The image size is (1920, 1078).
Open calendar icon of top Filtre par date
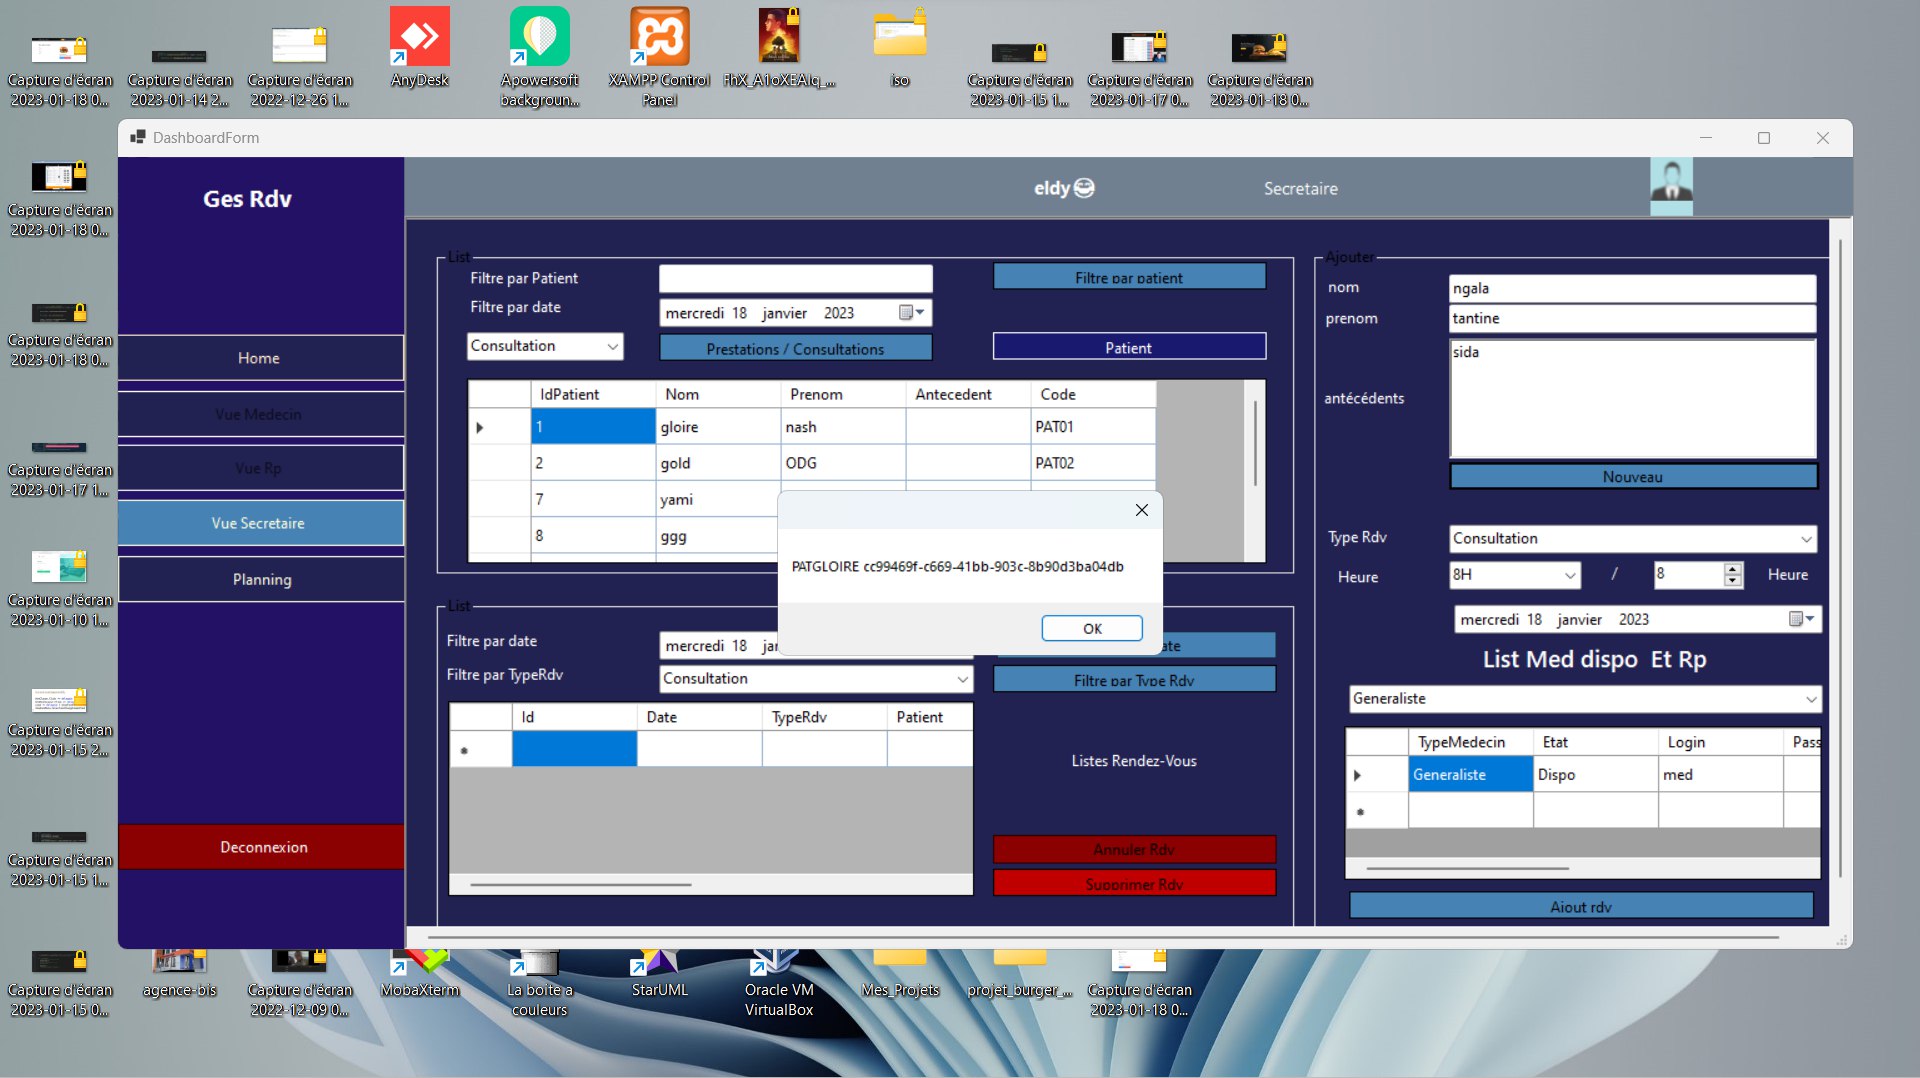click(x=910, y=313)
